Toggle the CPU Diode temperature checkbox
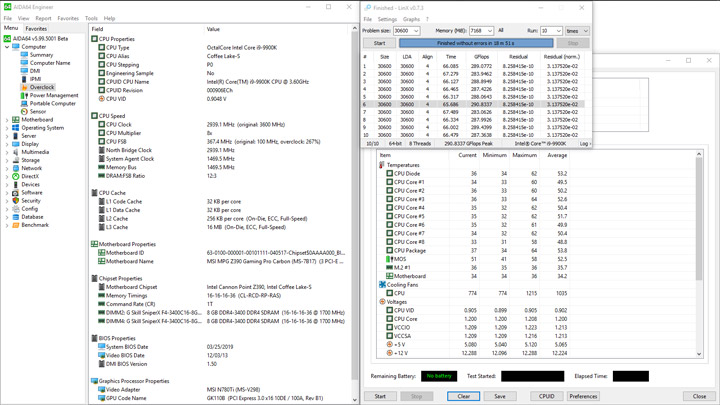720x405 pixels. 389,174
